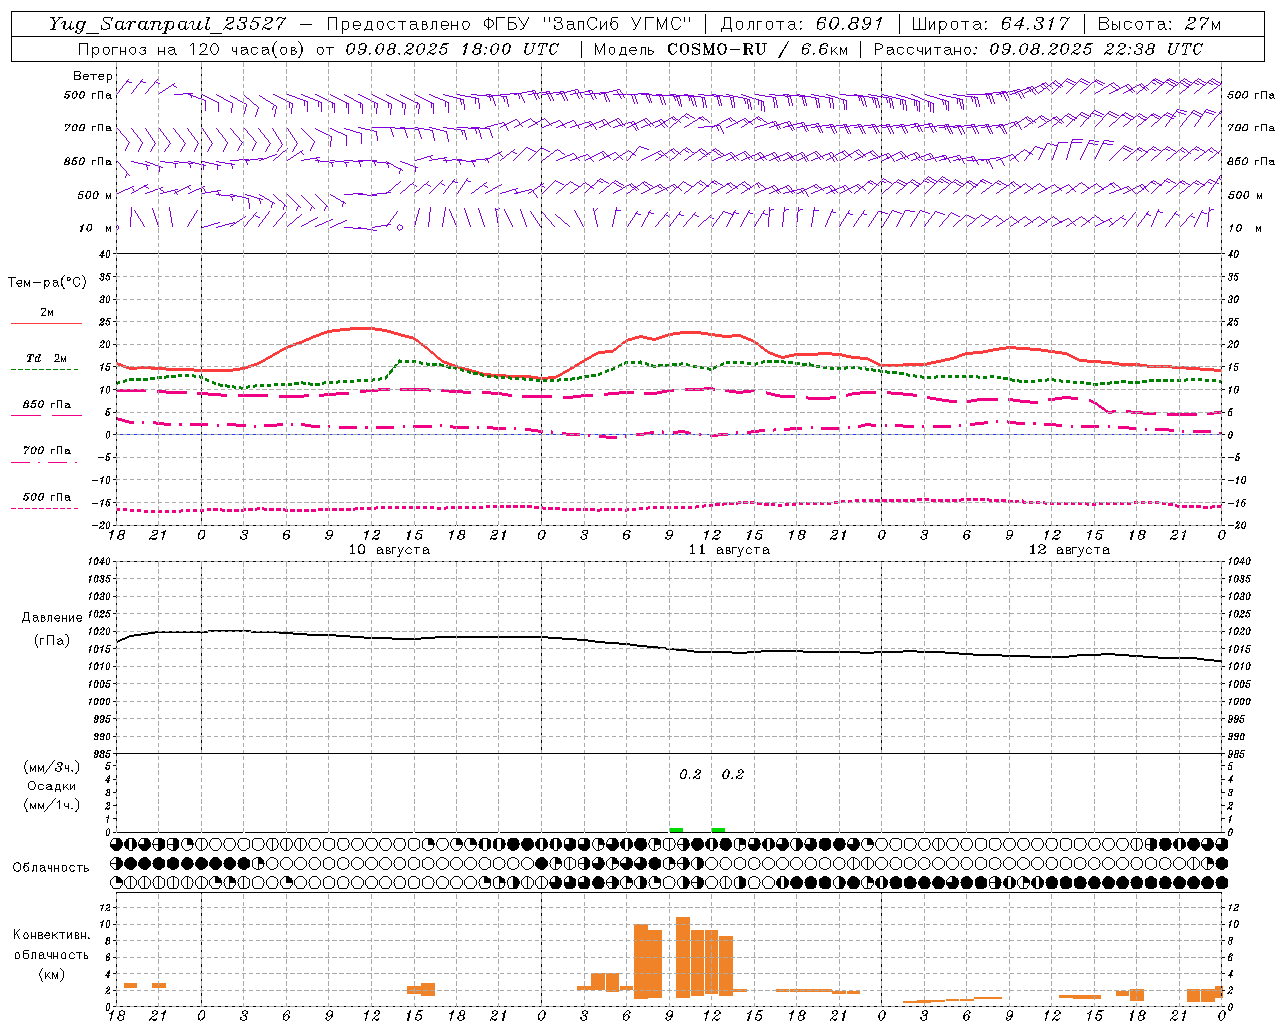Screen dimensions: 1280x1024
Task: Click the '2м' temperature legend entry
Action: [x=47, y=313]
